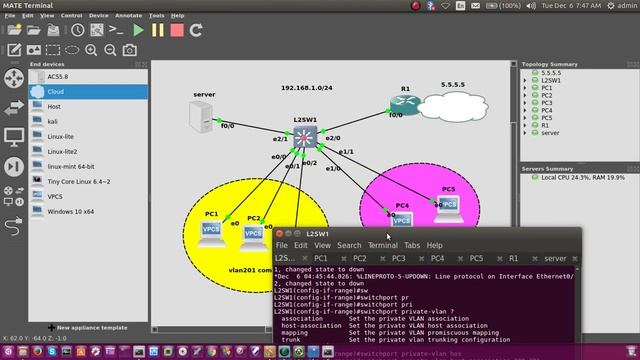The width and height of the screenshot is (640, 360).
Task: Browse security devices category icon
Action: tap(14, 167)
